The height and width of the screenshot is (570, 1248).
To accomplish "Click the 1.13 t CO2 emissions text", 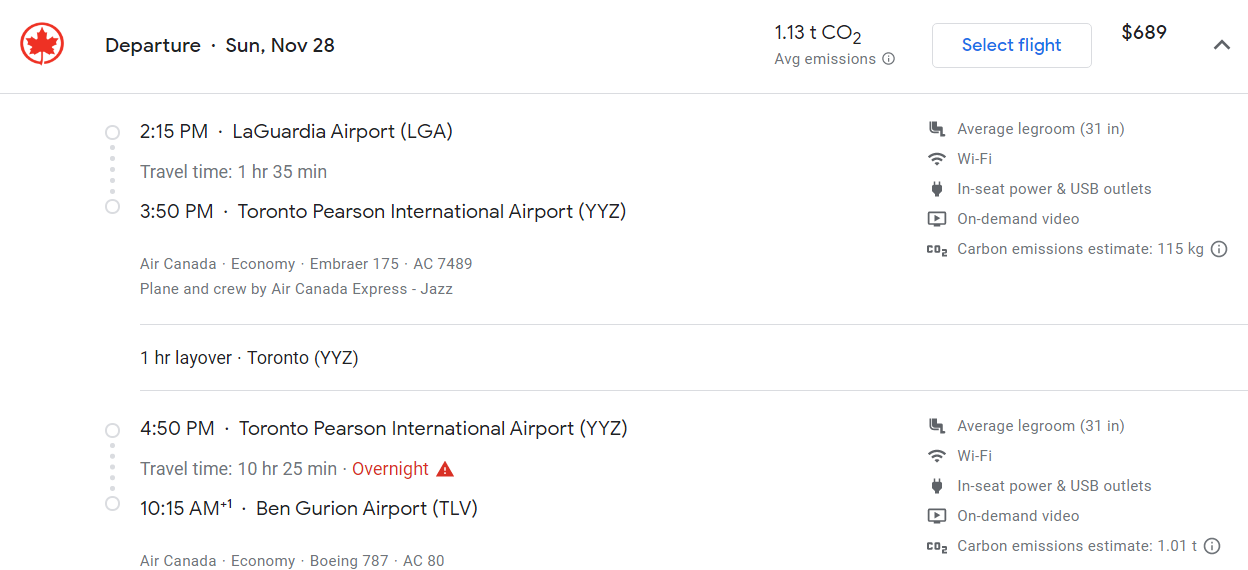I will tap(818, 34).
